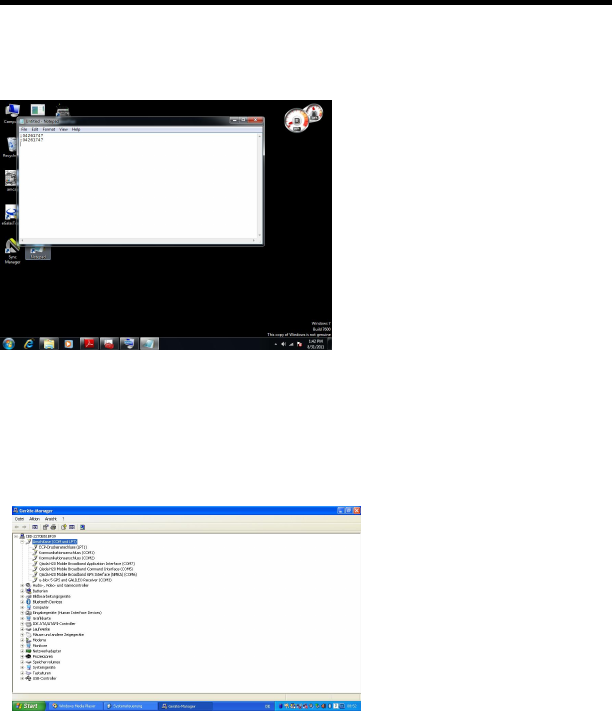Open the Sync Manager desktop shortcut
The width and height of the screenshot is (612, 711).
point(12,251)
